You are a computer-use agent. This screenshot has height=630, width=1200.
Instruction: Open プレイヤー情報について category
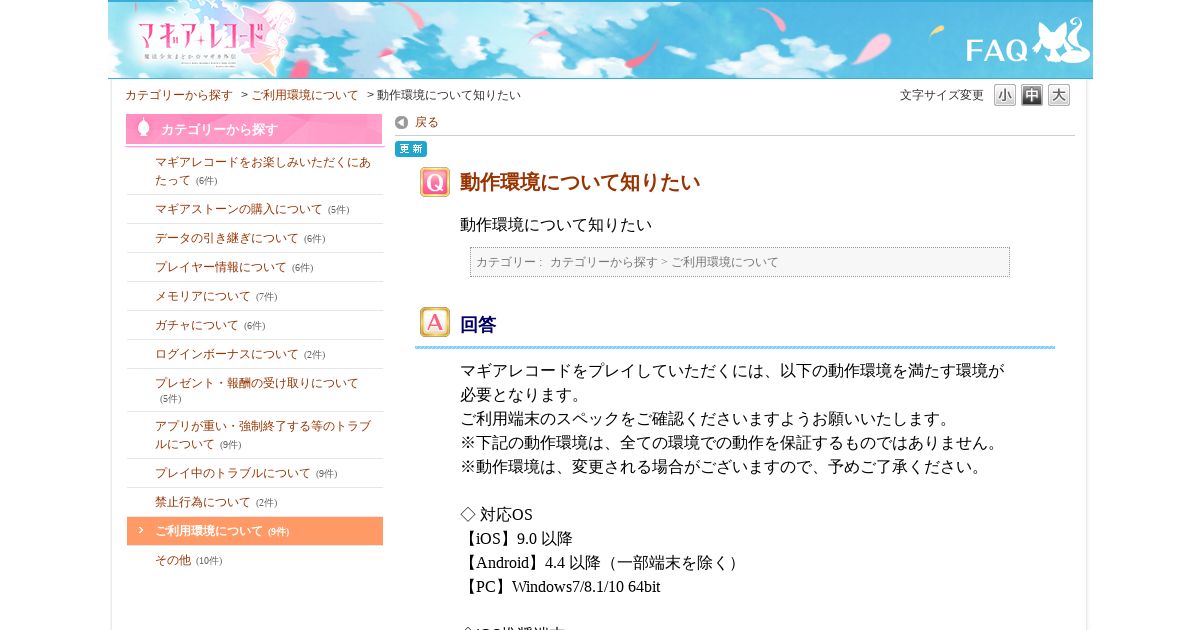[x=221, y=267]
